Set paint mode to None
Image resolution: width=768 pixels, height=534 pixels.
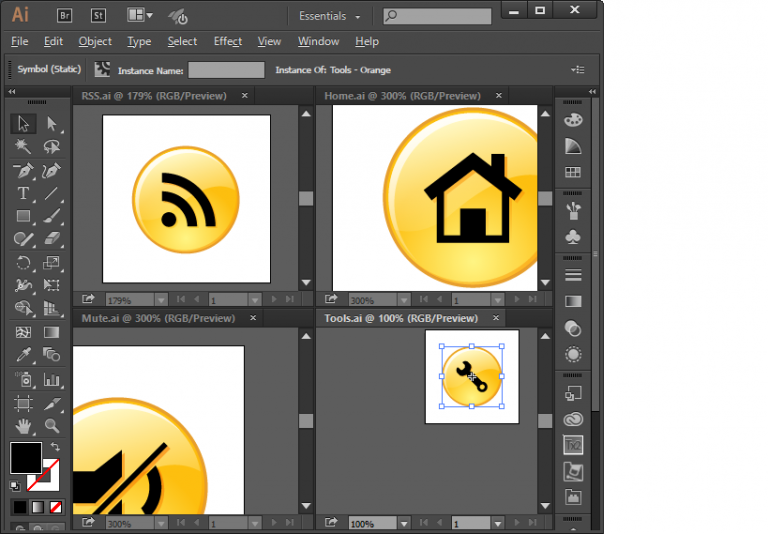(56, 507)
